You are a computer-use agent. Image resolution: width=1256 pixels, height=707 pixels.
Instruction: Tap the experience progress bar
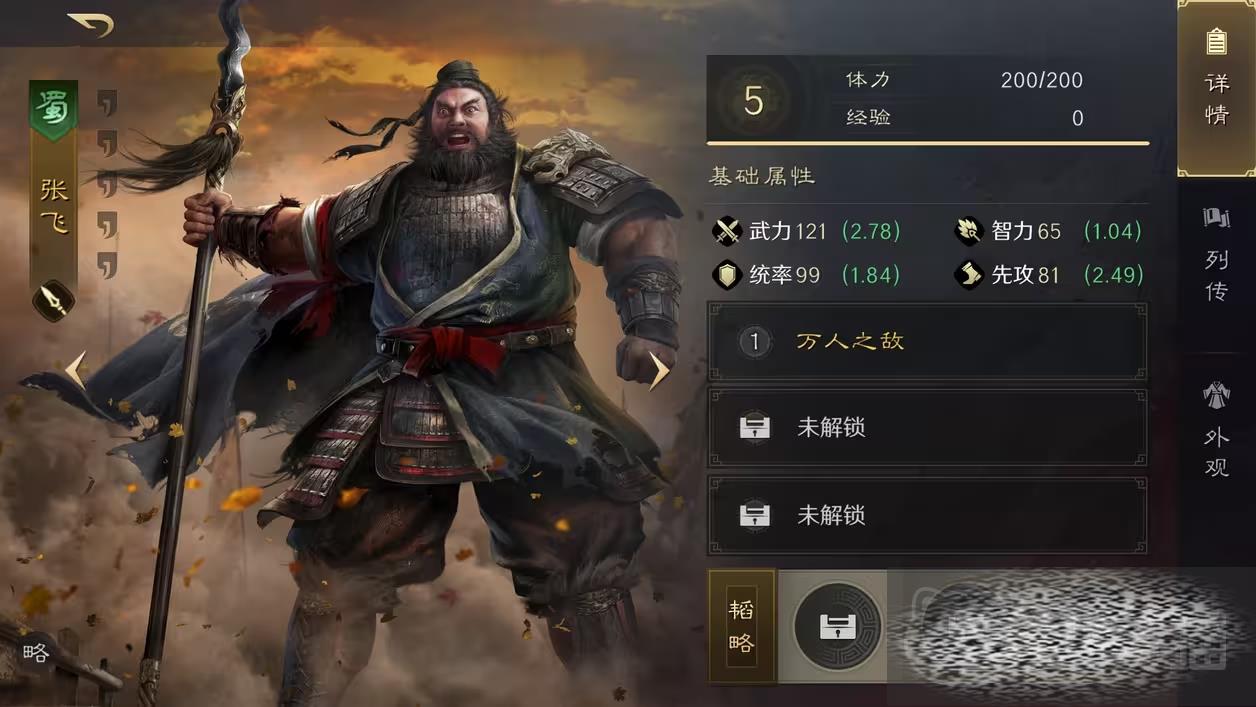pos(928,144)
